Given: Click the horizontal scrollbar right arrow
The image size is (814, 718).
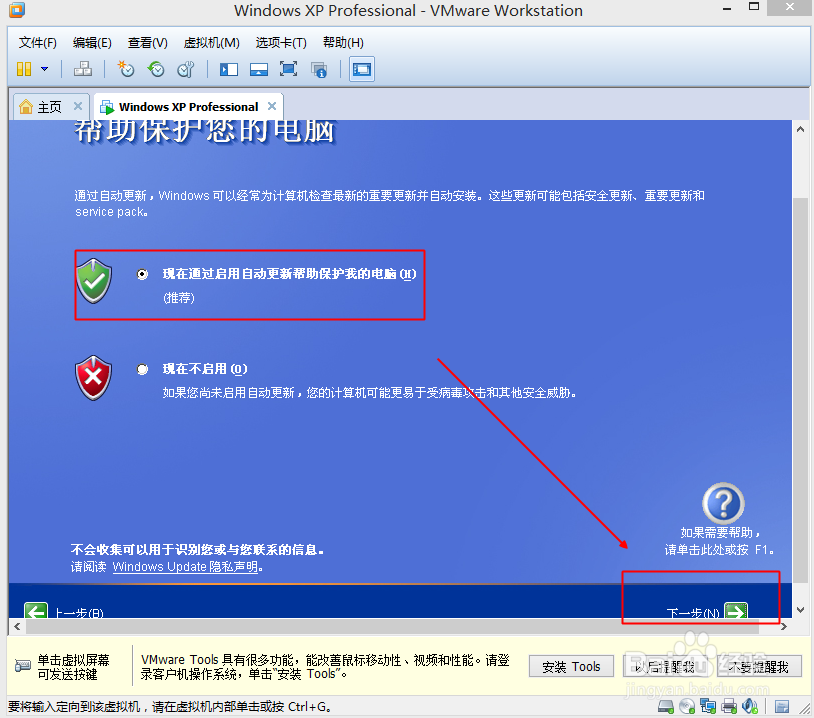Looking at the screenshot, I should pyautogui.click(x=784, y=627).
